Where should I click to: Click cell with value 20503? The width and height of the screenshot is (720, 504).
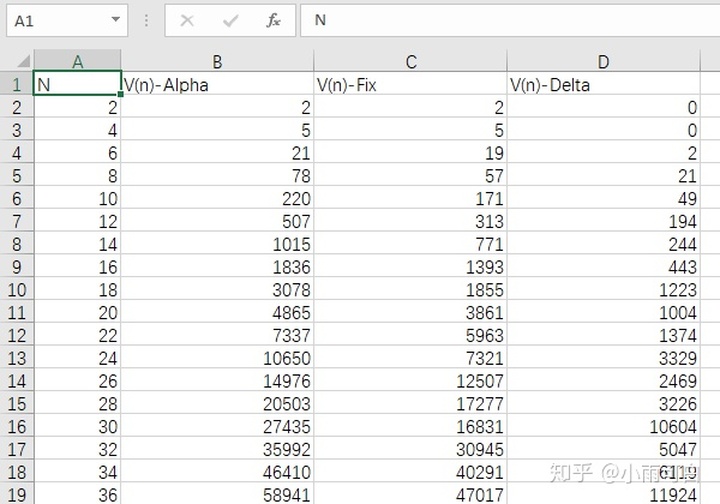[x=217, y=403]
